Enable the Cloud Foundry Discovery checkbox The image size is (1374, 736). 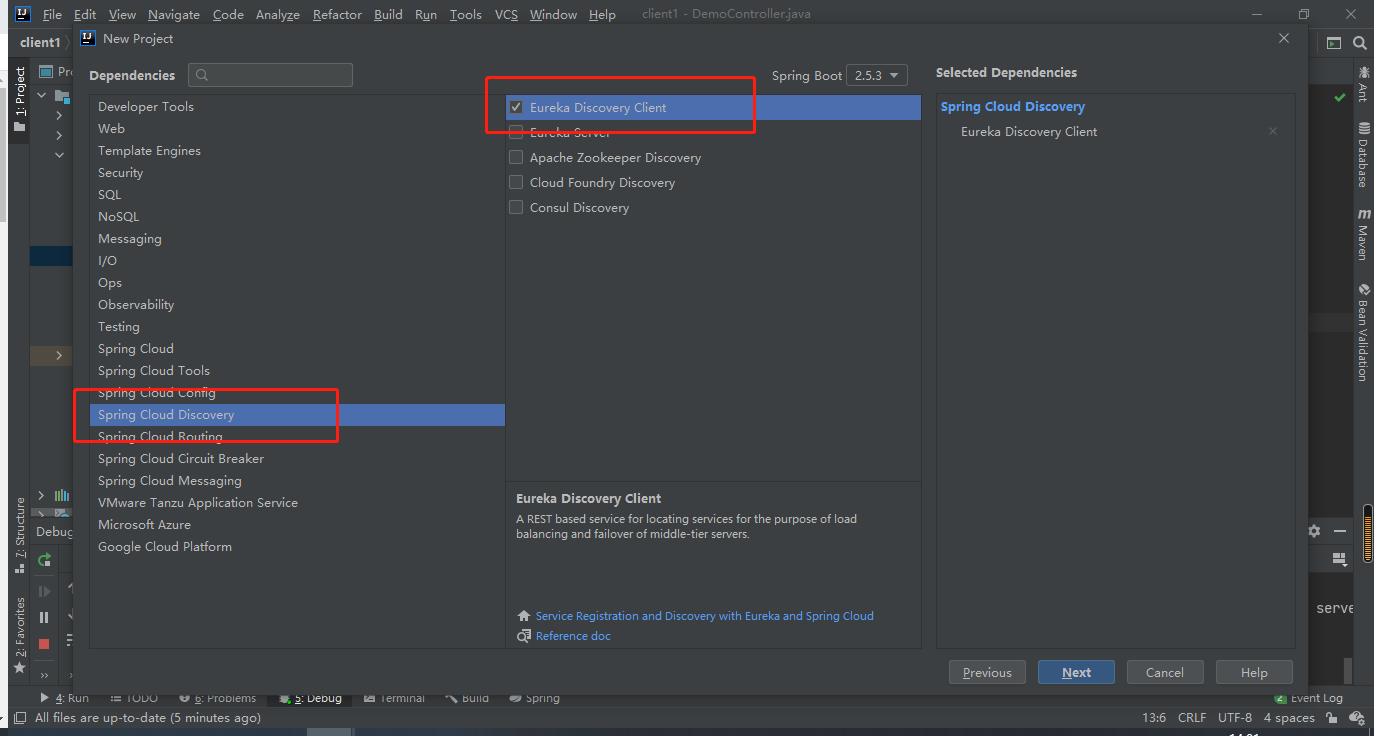[x=516, y=182]
